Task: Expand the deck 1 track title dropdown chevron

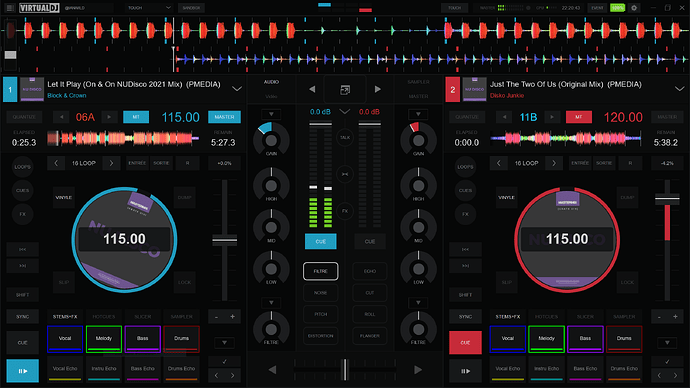Action: click(x=237, y=89)
